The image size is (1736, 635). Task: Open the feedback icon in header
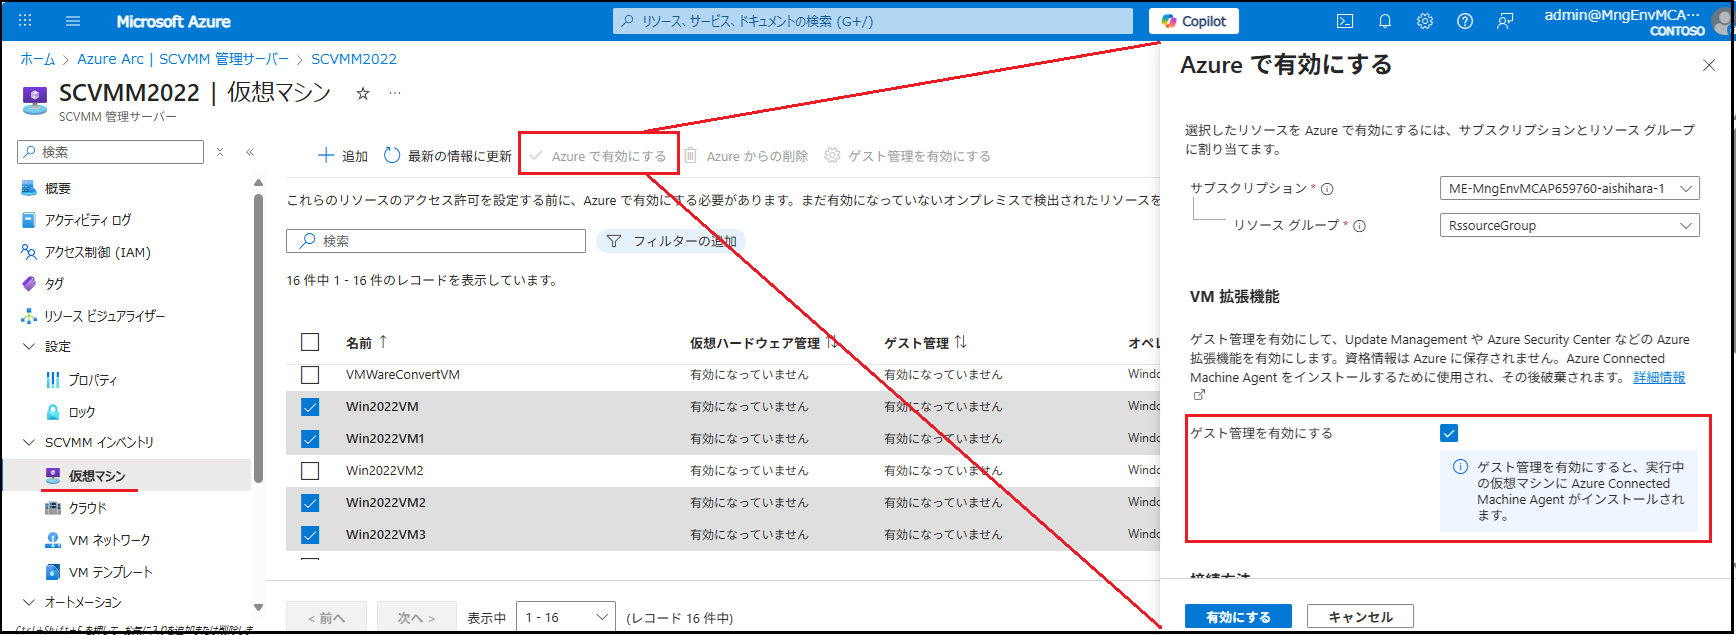tap(1505, 21)
